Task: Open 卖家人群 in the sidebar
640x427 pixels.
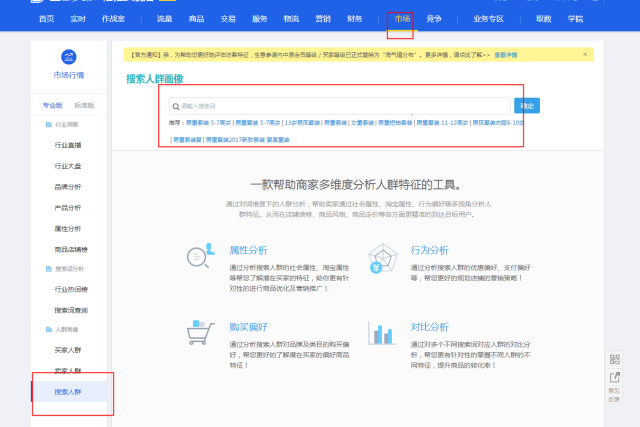Action: click(68, 371)
